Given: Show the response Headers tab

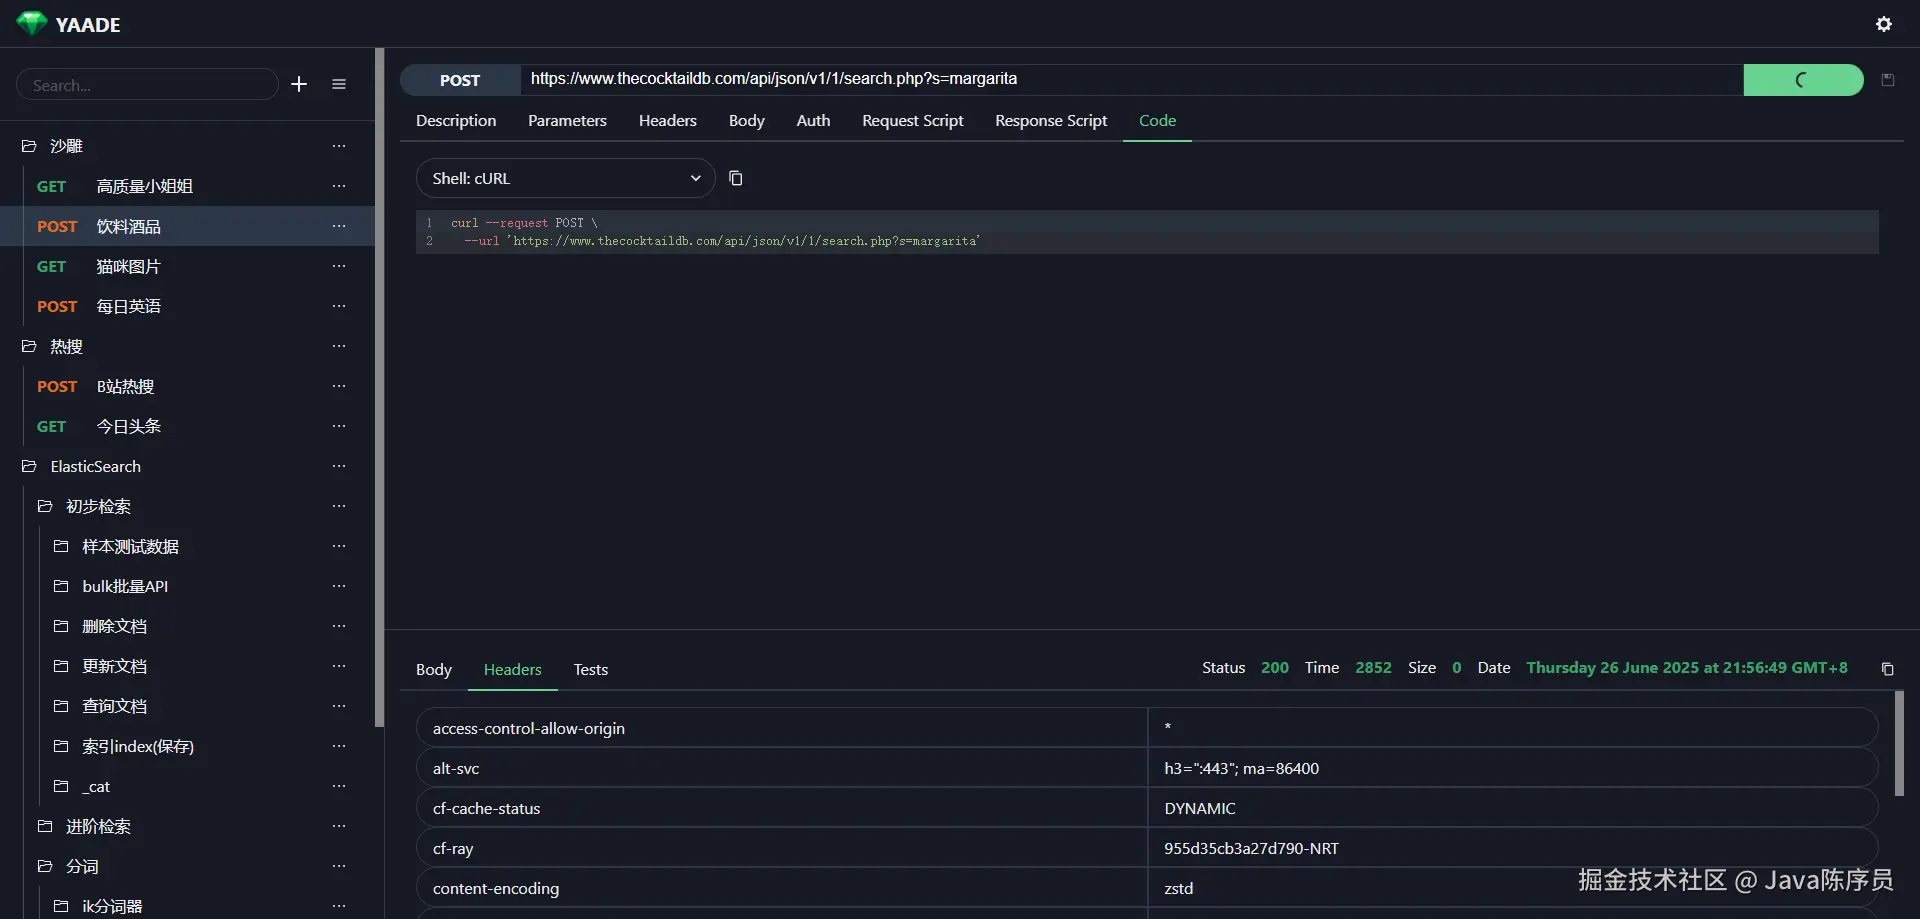Looking at the screenshot, I should coord(513,670).
